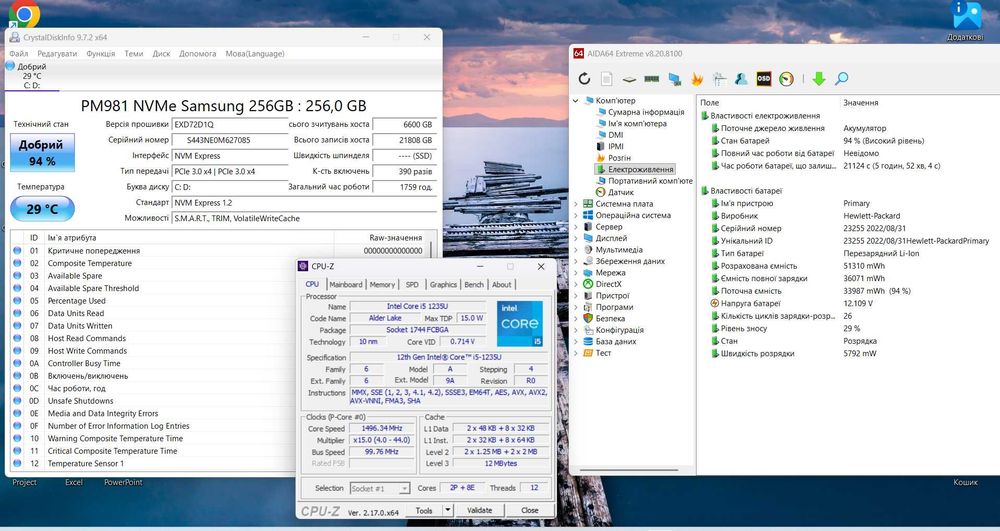
Task: Open the Додаткові desktop shortcut icon
Action: coord(966,15)
